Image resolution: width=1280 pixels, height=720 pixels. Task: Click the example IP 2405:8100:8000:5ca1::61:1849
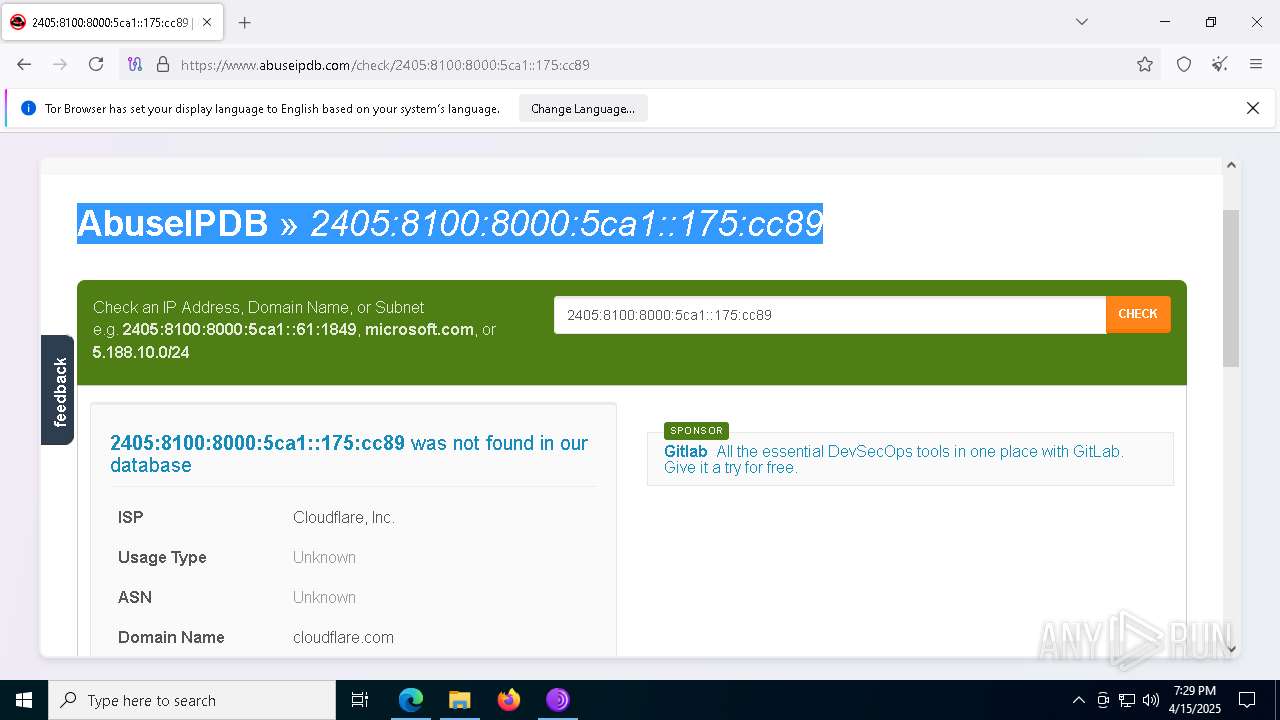pyautogui.click(x=239, y=329)
